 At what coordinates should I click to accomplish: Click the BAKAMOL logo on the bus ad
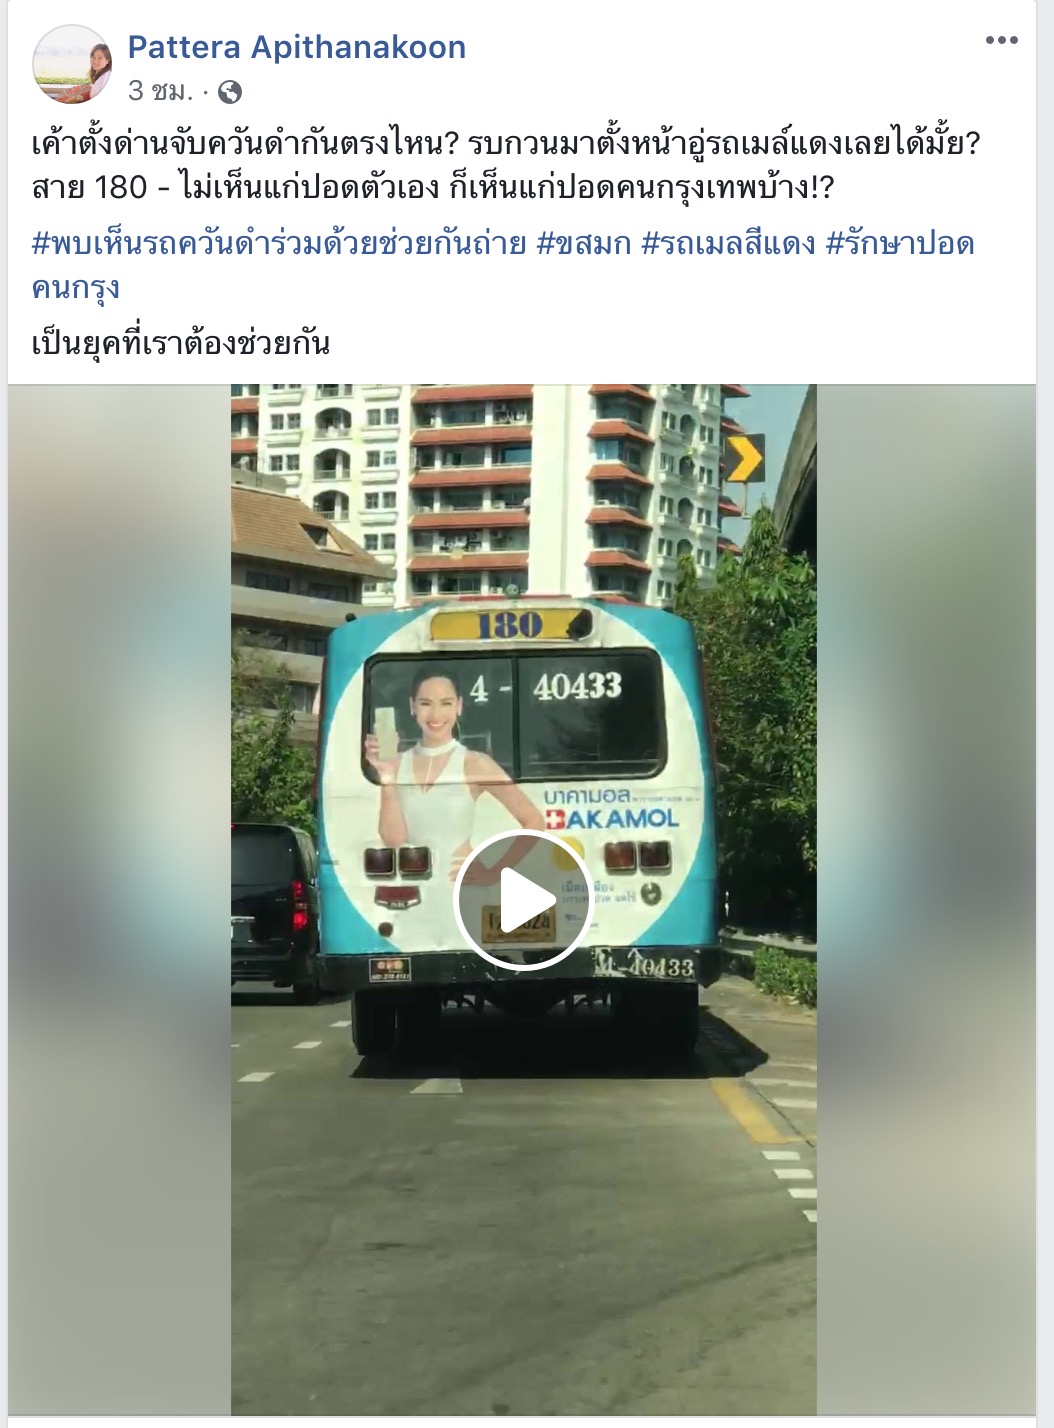(x=611, y=818)
